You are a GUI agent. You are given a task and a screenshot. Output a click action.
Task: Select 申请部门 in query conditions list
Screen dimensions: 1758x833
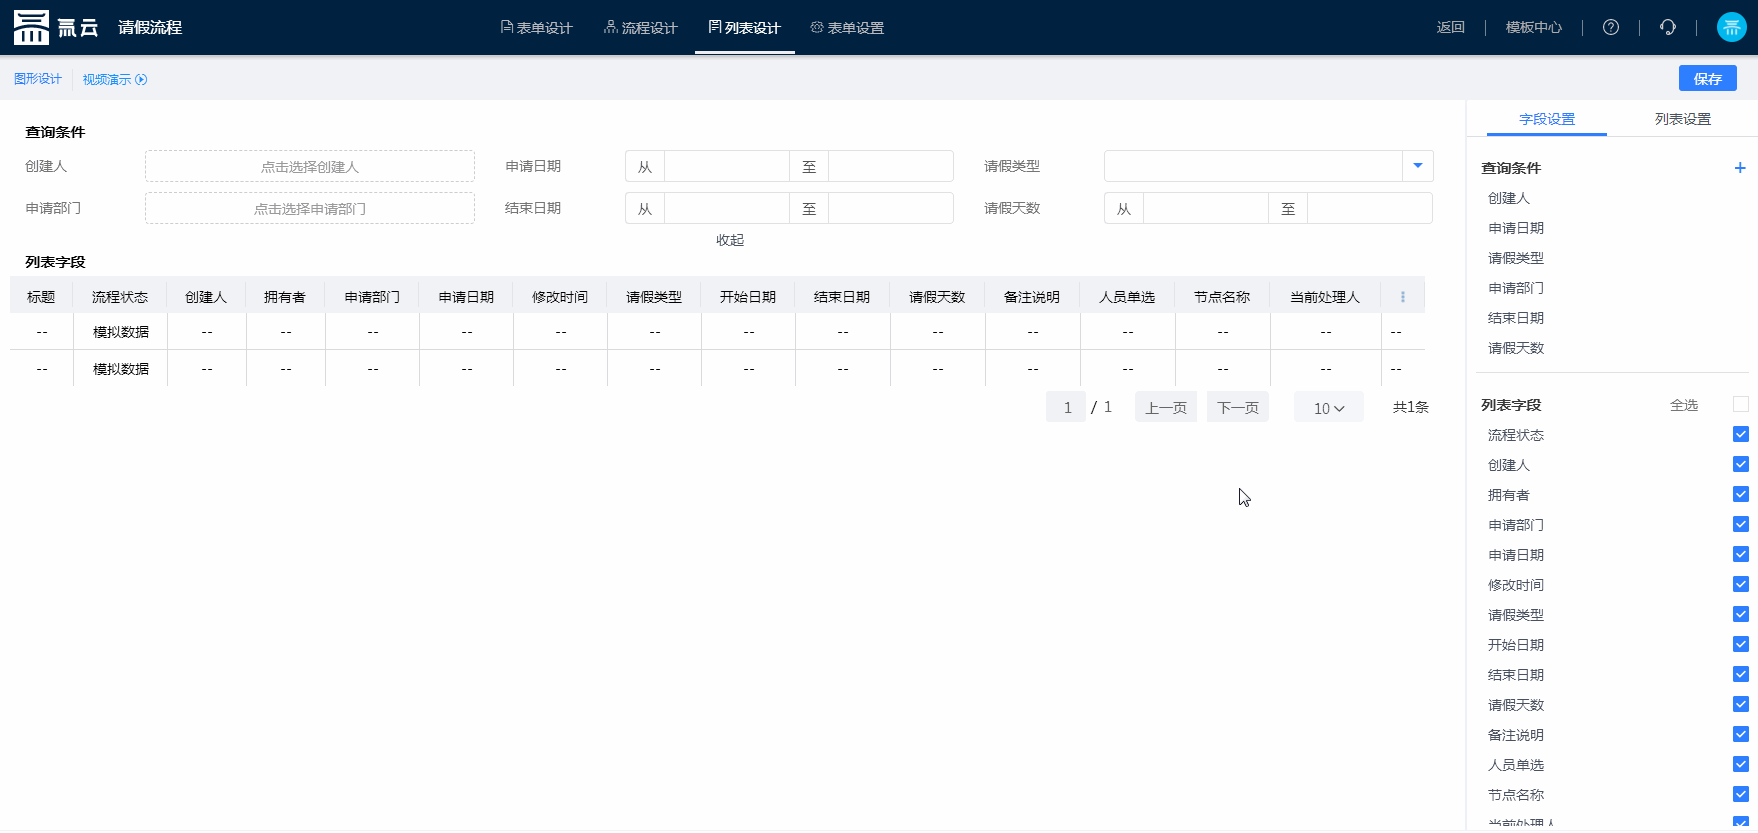(1516, 288)
